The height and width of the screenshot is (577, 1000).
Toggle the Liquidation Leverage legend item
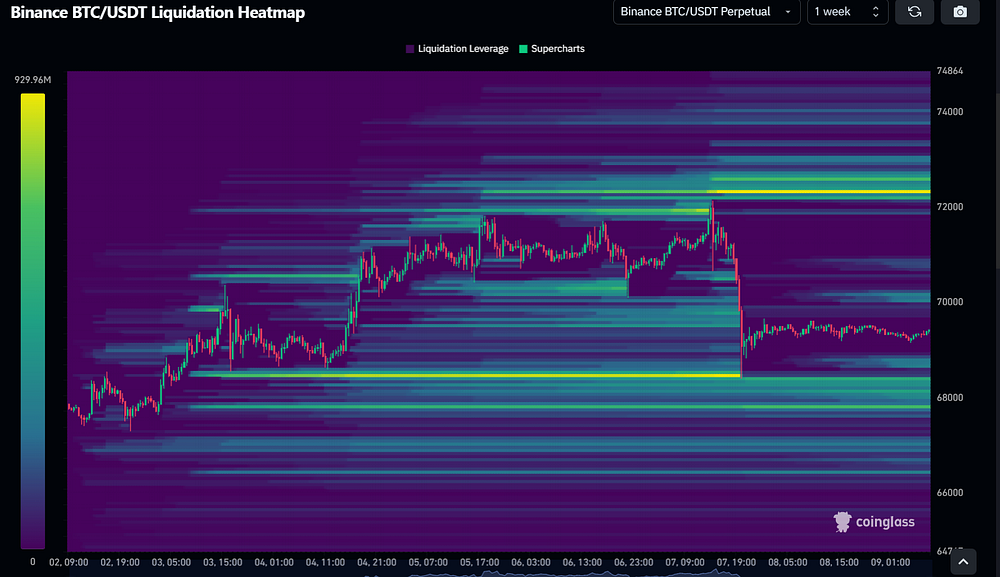pyautogui.click(x=457, y=48)
